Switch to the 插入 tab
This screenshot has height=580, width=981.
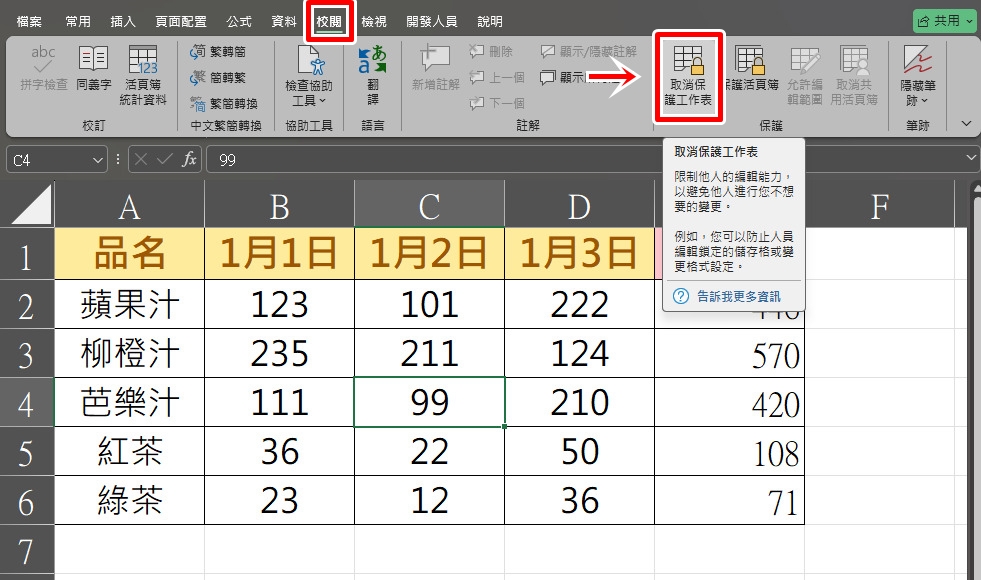point(123,22)
